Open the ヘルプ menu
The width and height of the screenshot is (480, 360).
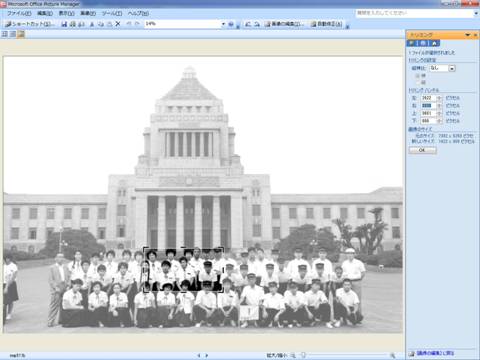coord(138,13)
